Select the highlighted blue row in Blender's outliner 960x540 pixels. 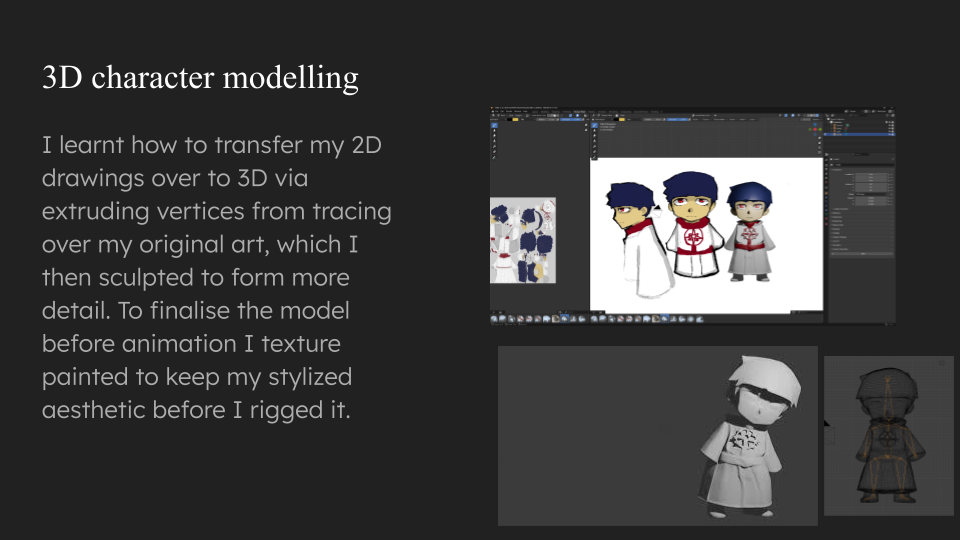tap(860, 134)
